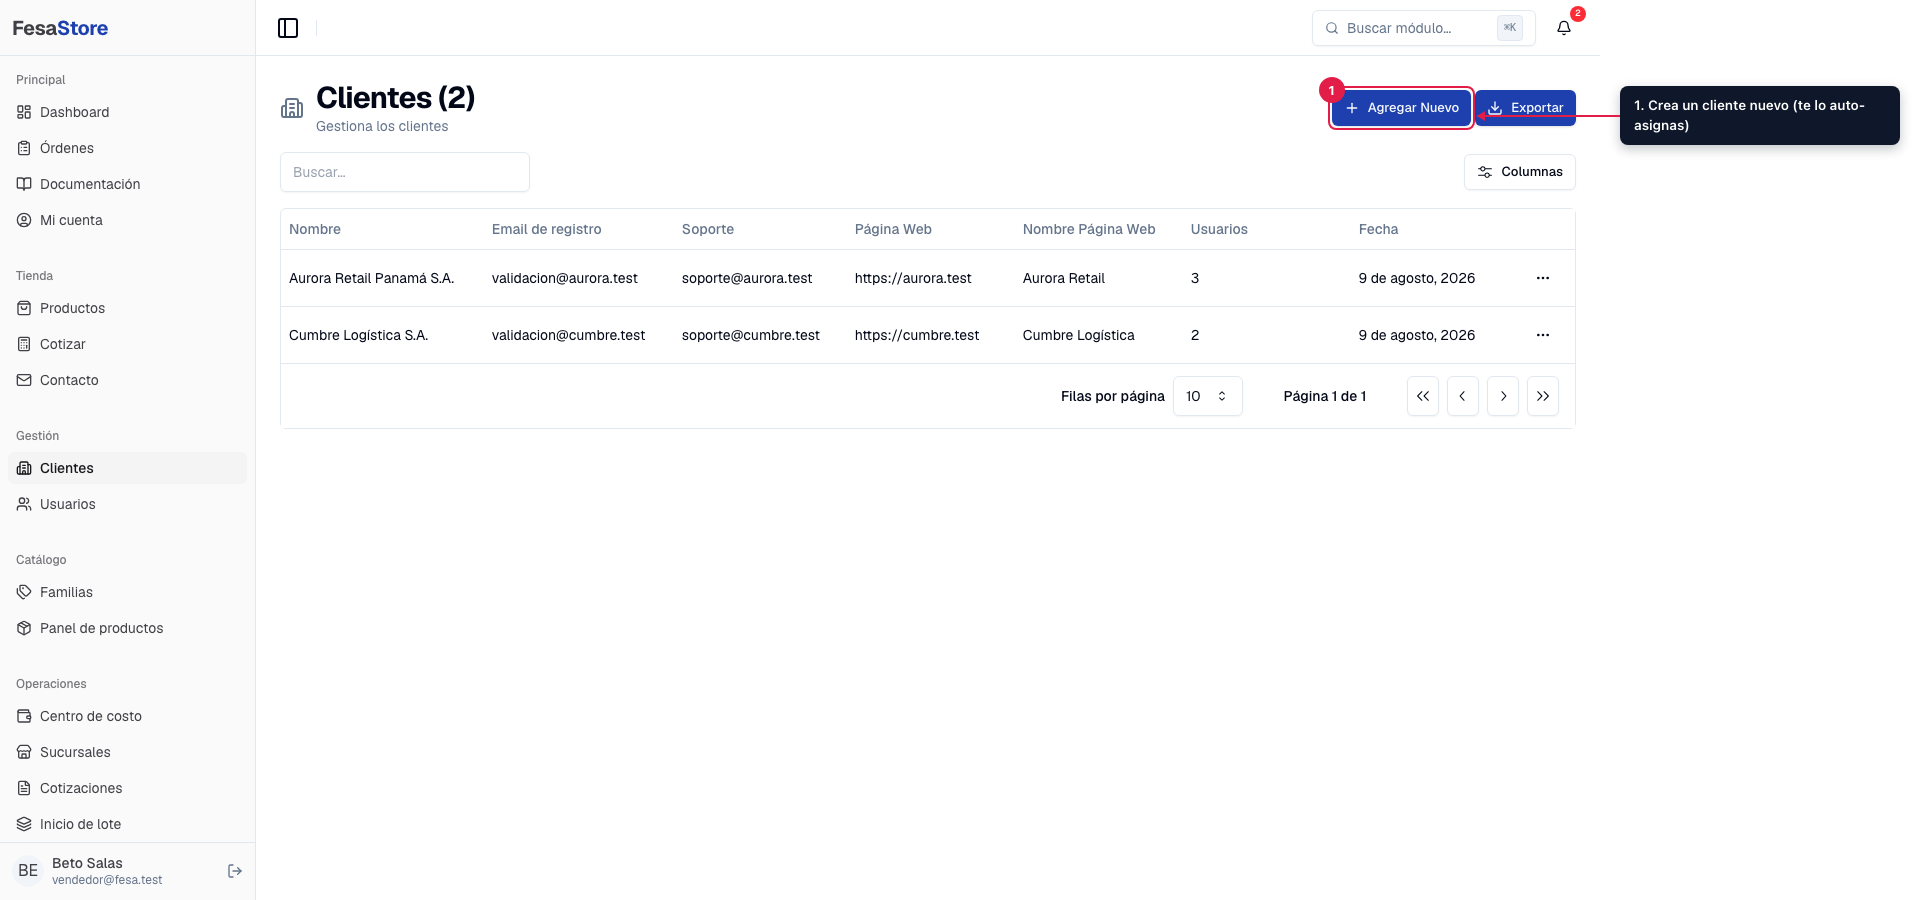Open actions menu for Aurora Retail Panamá row
The height and width of the screenshot is (900, 1920).
point(1543,278)
